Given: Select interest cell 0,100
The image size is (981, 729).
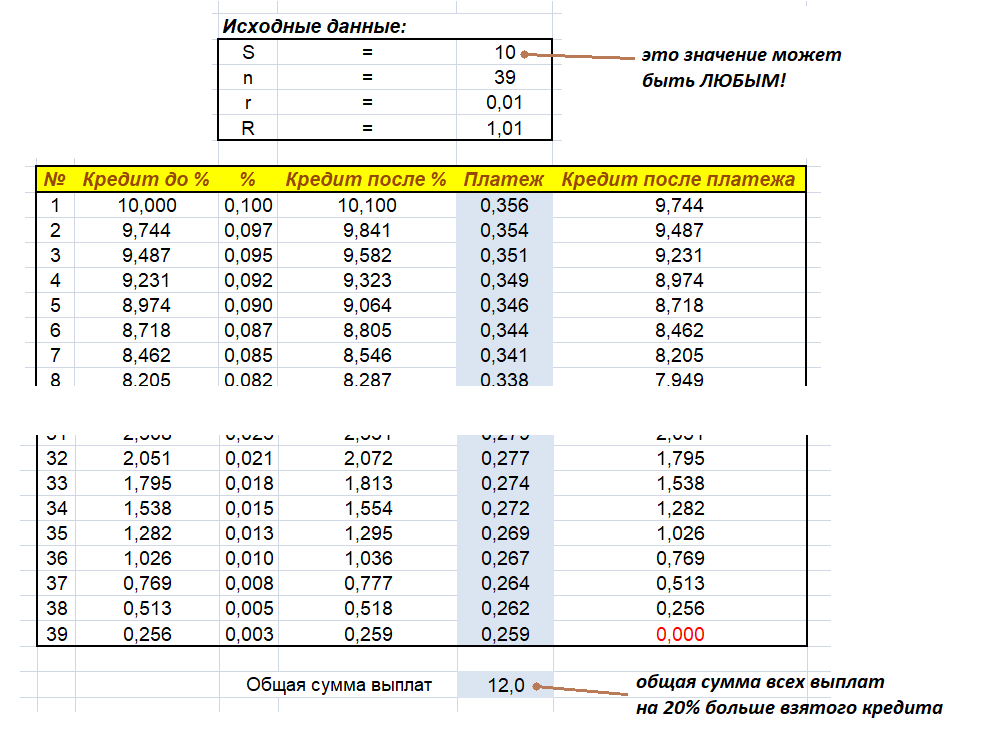Looking at the screenshot, I should (x=248, y=205).
